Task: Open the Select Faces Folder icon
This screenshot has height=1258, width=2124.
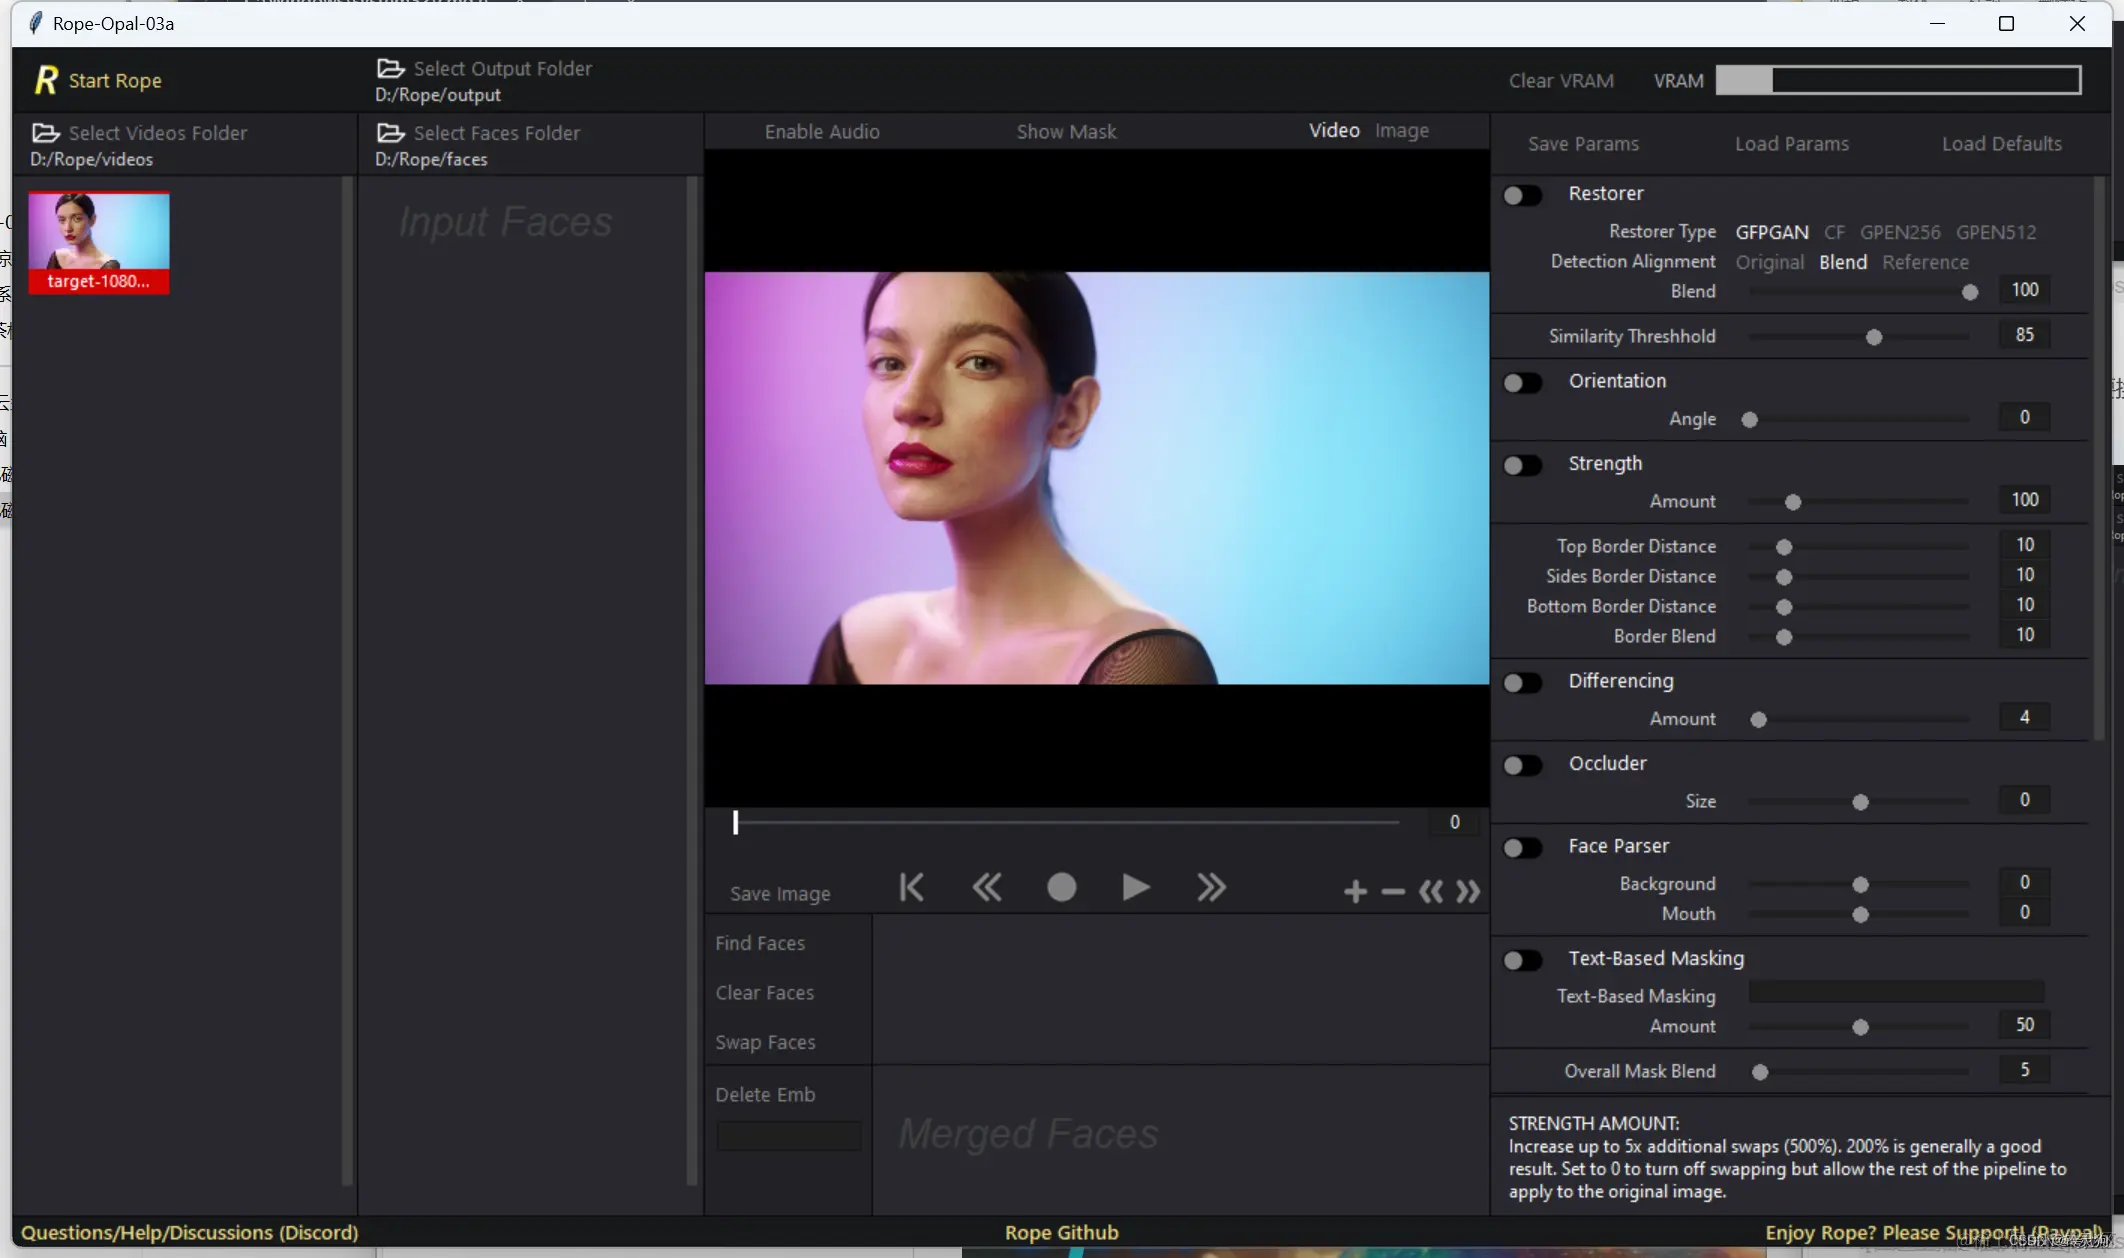Action: pyautogui.click(x=390, y=133)
